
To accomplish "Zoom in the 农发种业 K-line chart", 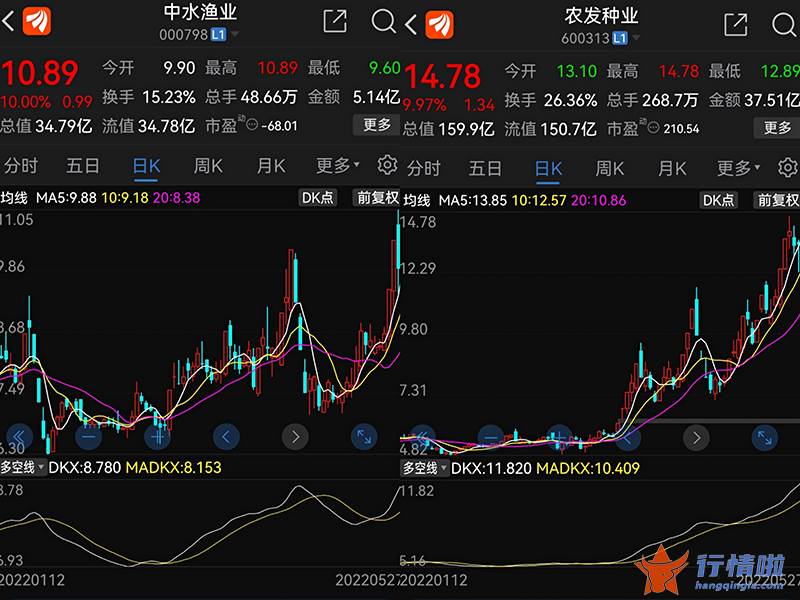I will [559, 437].
